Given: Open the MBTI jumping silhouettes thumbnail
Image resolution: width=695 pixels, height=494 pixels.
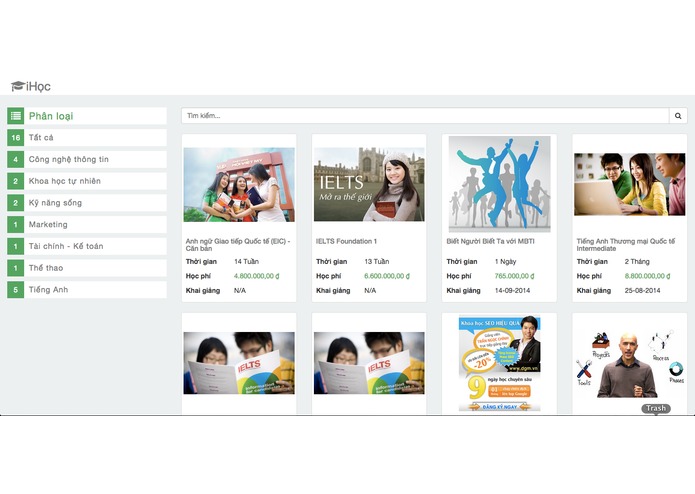Looking at the screenshot, I should pos(500,184).
